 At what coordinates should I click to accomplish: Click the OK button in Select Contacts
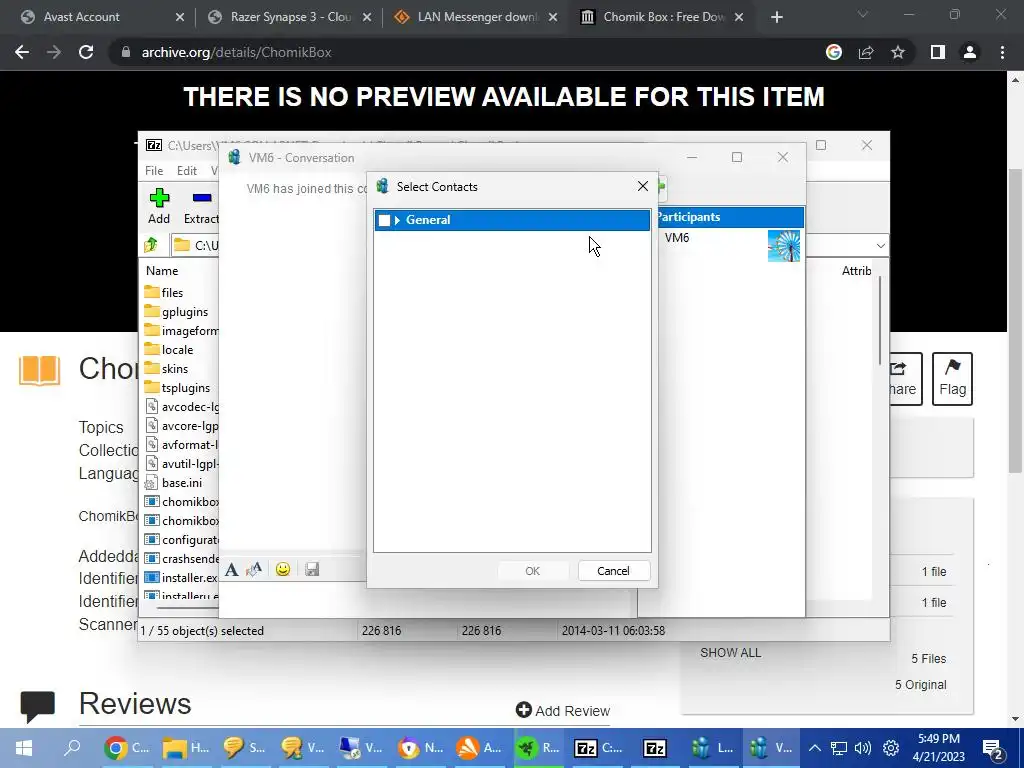pyautogui.click(x=532, y=571)
